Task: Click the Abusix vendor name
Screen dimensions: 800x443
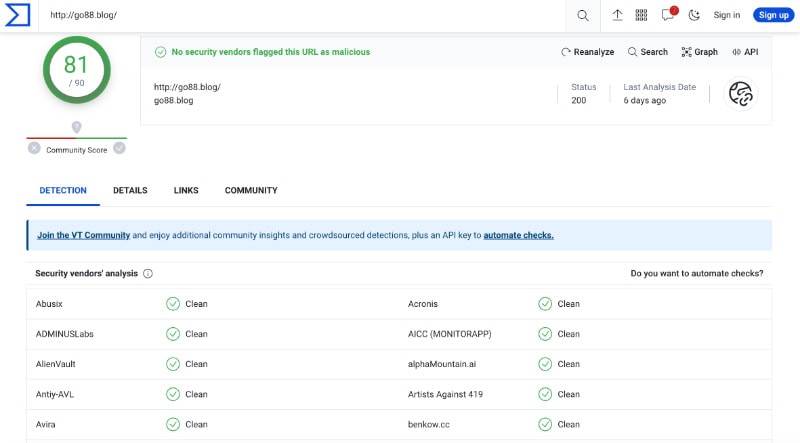Action: click(49, 304)
